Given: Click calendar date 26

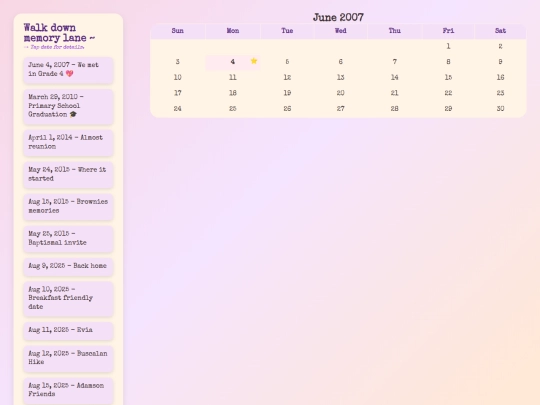Looking at the screenshot, I should tap(287, 109).
